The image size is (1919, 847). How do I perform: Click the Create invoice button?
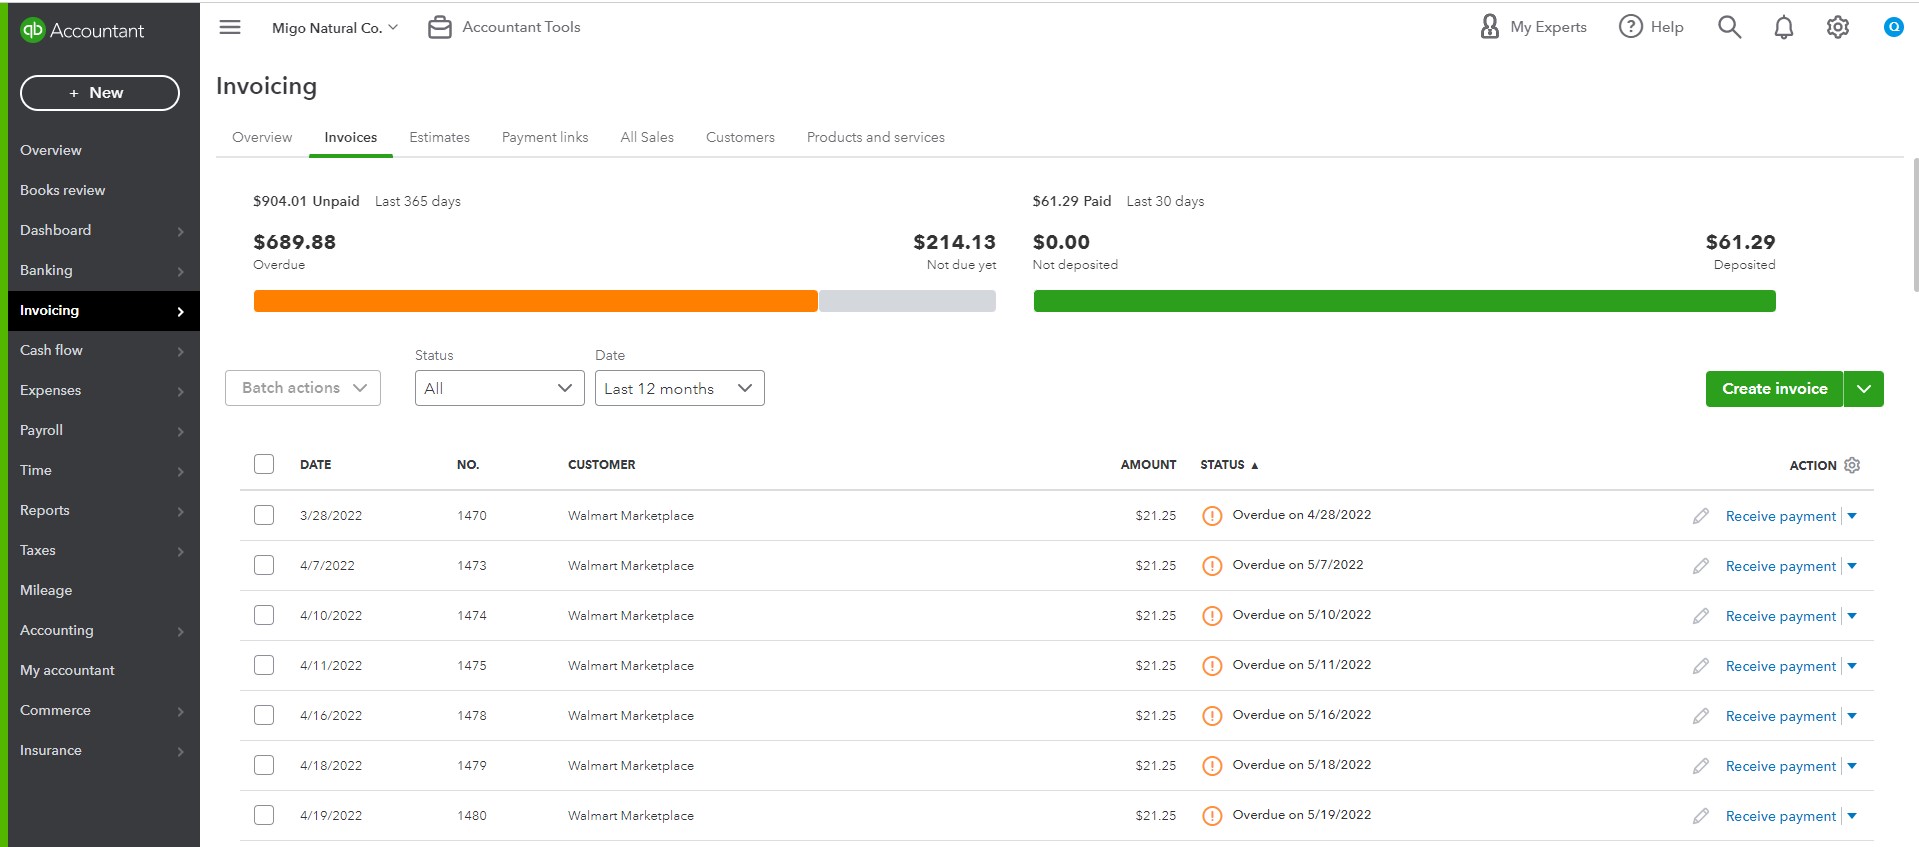pyautogui.click(x=1774, y=389)
